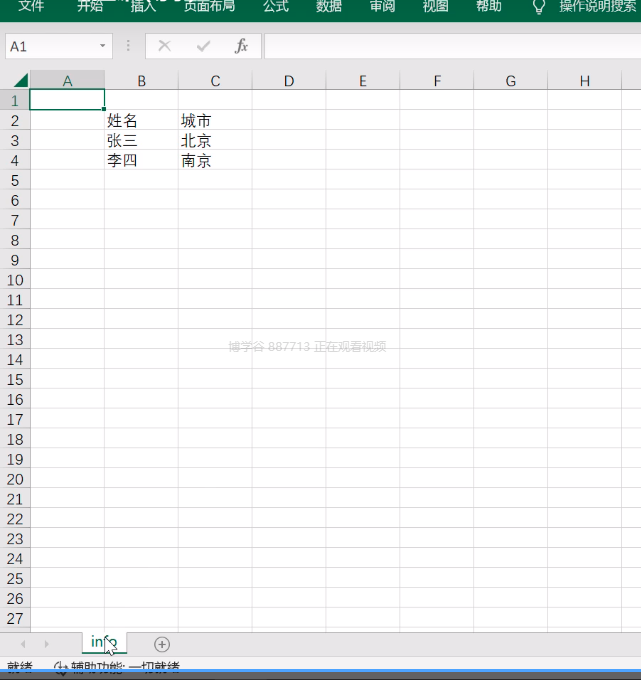The image size is (641, 680).
Task: Click the Select All triangle corner
Action: (x=21, y=80)
